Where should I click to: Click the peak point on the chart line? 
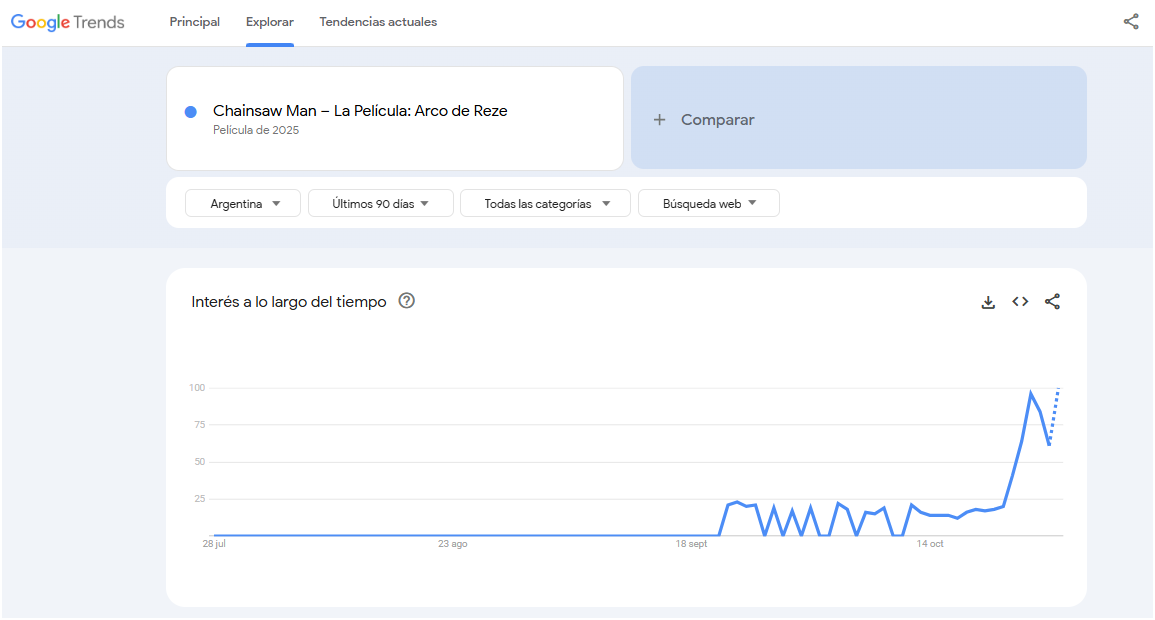pyautogui.click(x=1031, y=393)
